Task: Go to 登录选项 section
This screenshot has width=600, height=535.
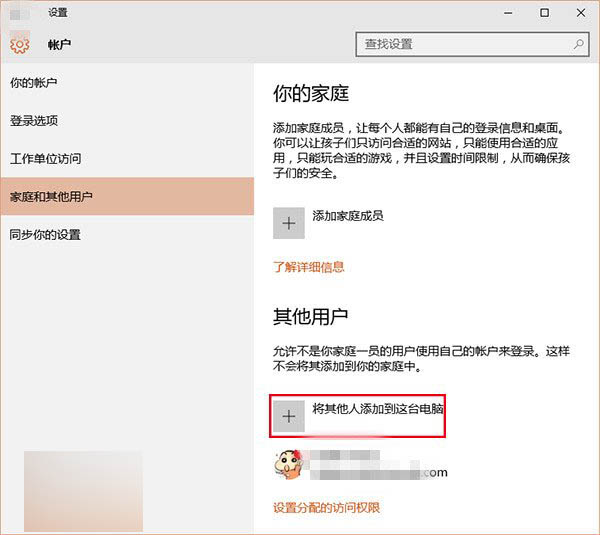Action: click(34, 120)
